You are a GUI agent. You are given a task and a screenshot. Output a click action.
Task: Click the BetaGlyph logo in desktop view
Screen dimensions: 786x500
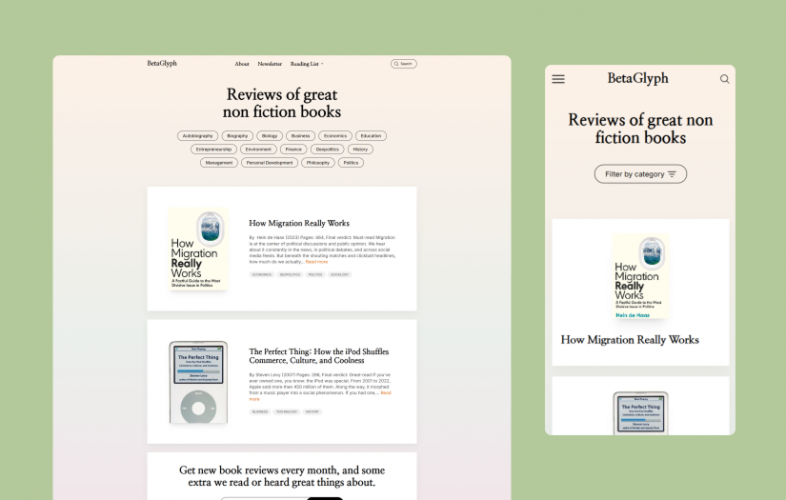point(162,63)
